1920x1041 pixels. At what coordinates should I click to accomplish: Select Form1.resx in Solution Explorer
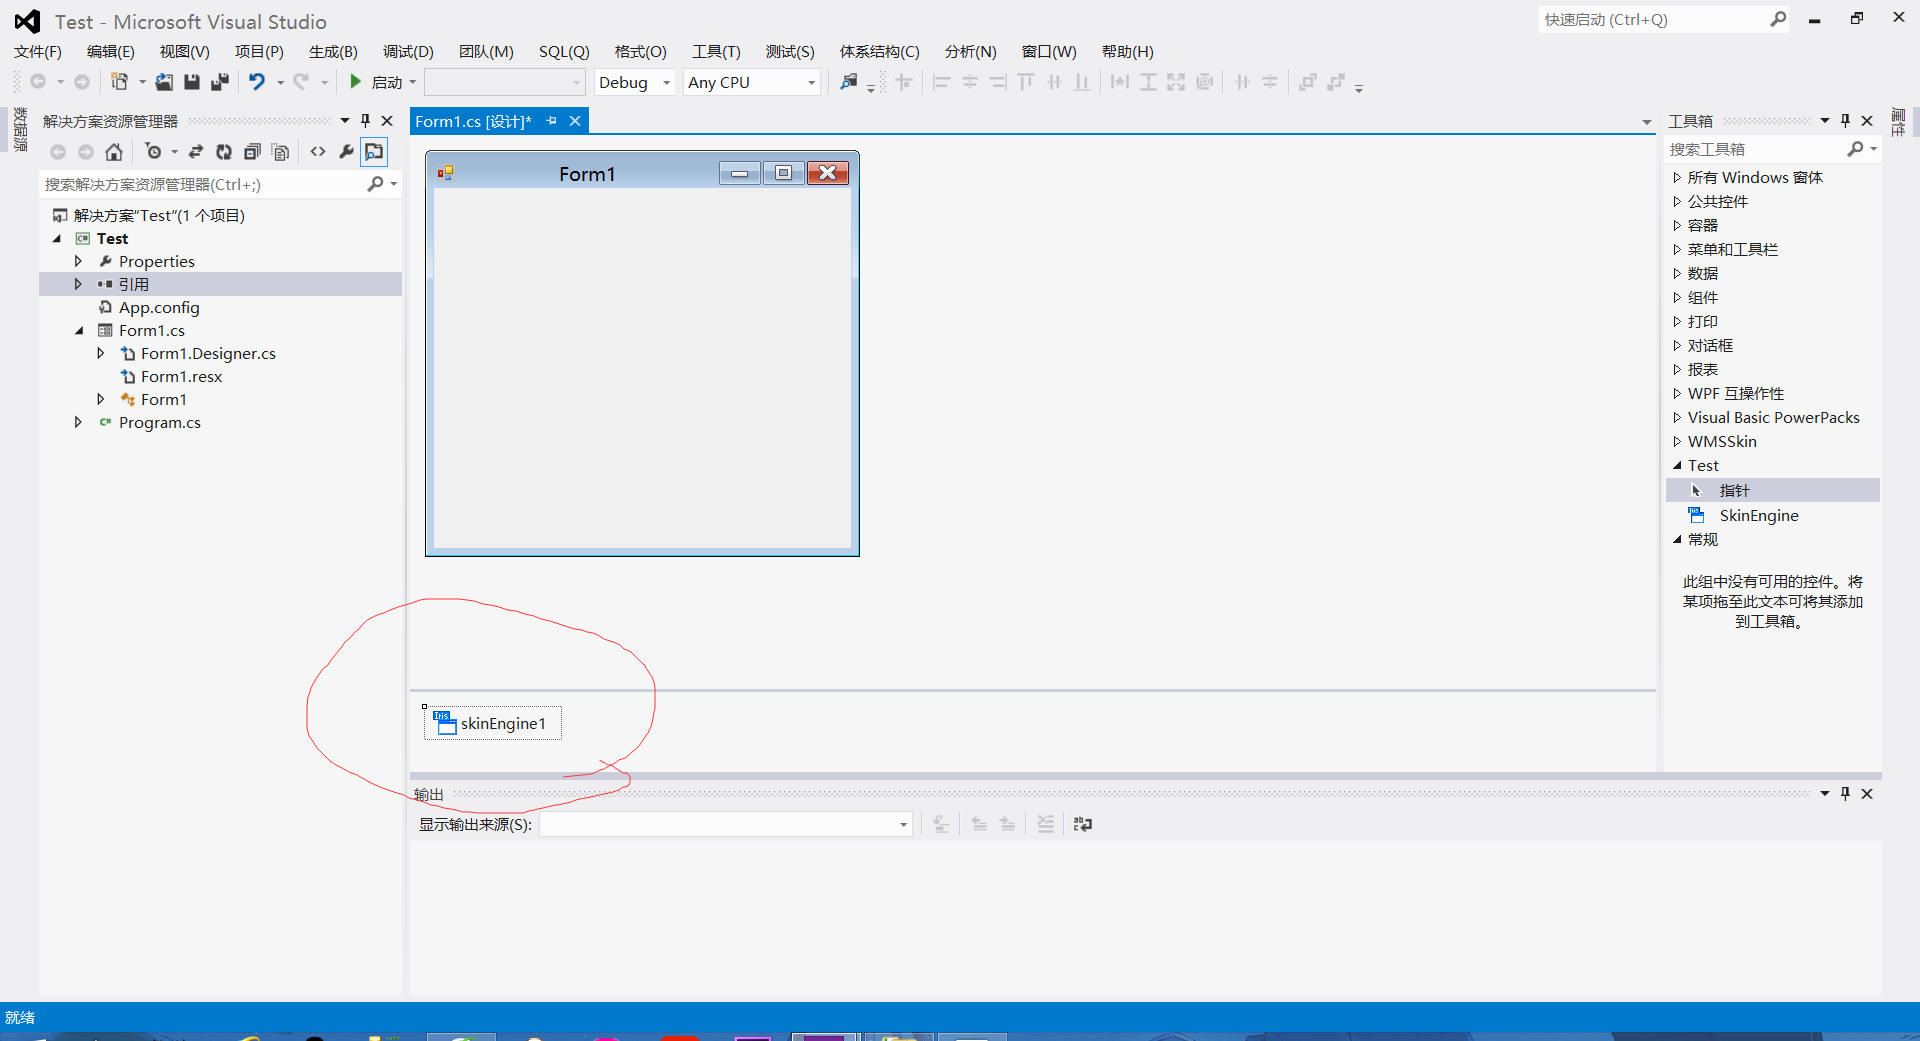pos(181,376)
